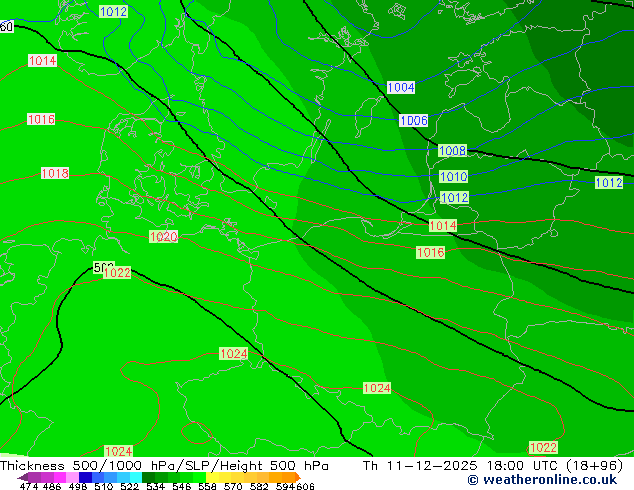The width and height of the screenshot is (634, 490).
Task: Click the 'Th 11-12-2025 18:00 UTC (18+96)' timestamp
Action: (492, 465)
